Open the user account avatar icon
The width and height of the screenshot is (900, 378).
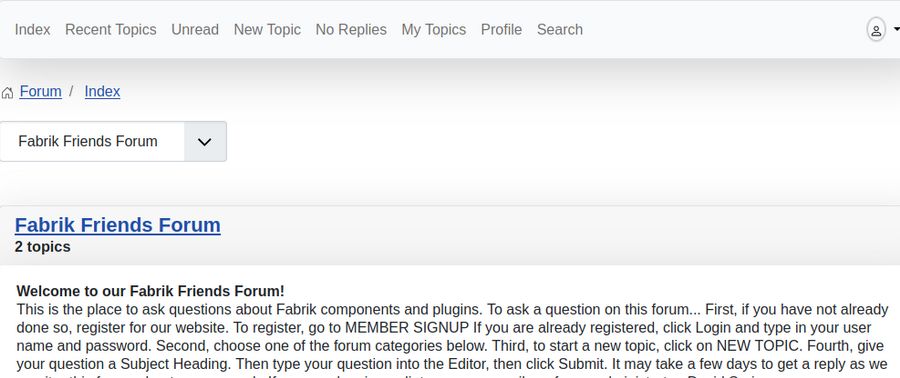pos(876,30)
